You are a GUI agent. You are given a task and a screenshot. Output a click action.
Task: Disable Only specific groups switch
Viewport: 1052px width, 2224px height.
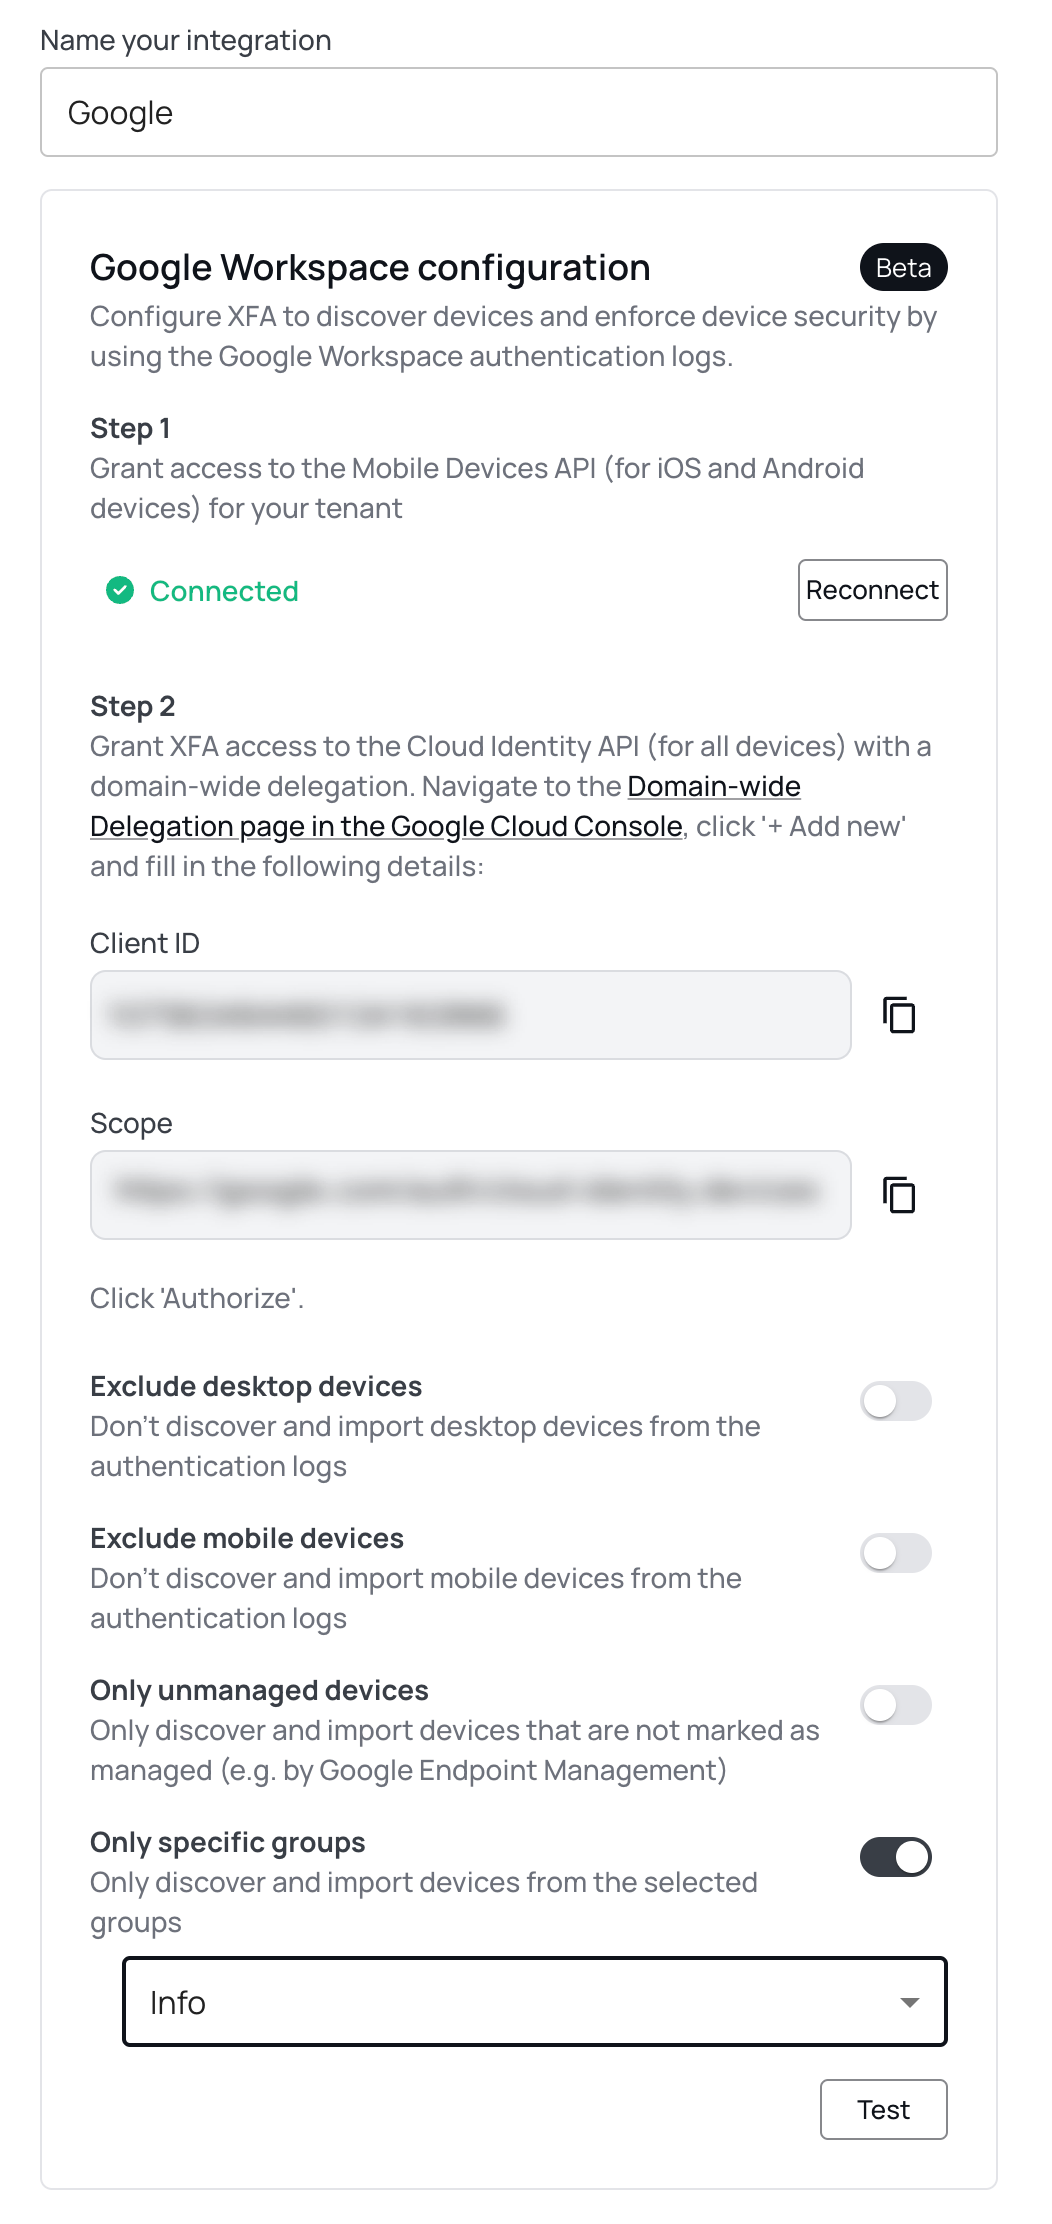tap(896, 1857)
